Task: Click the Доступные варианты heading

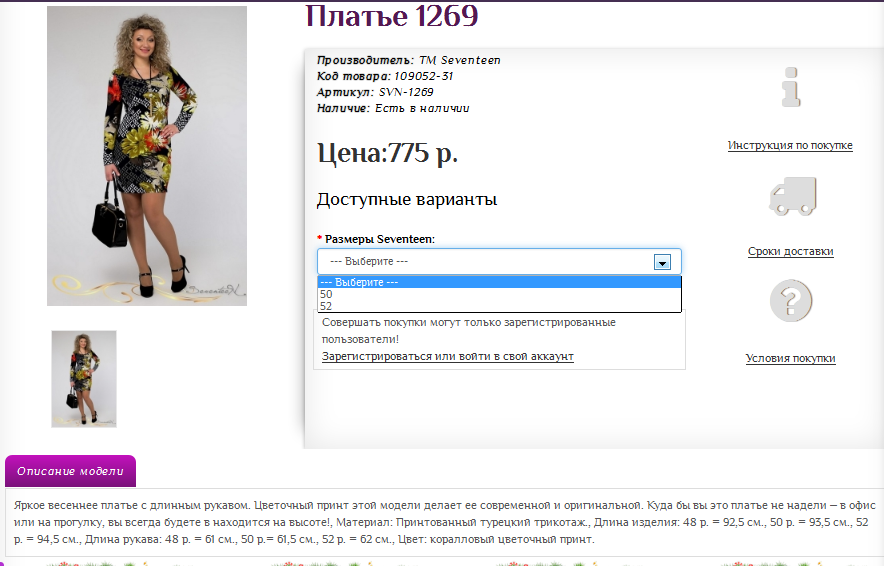Action: click(406, 200)
